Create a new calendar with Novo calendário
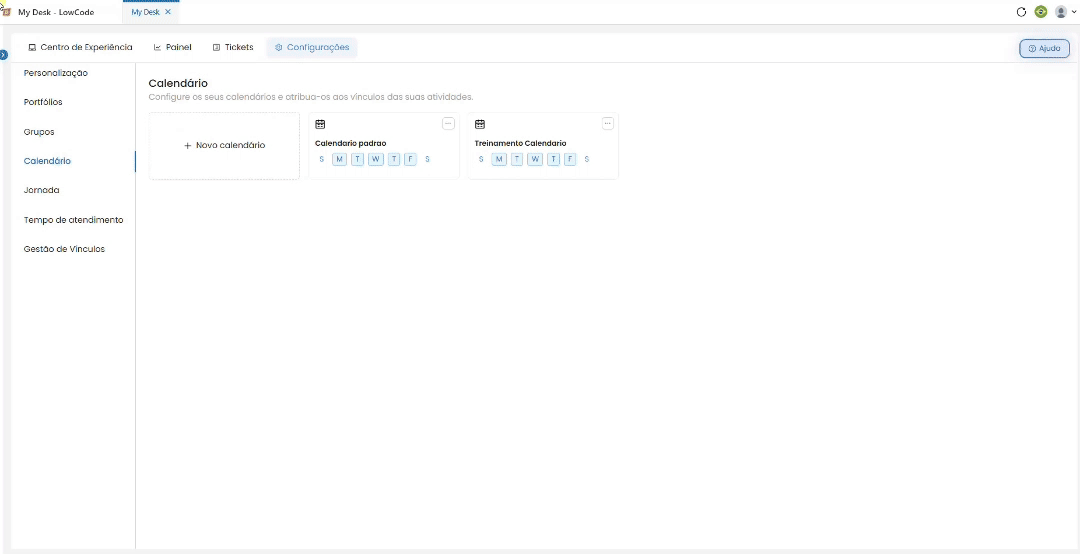Viewport: 1080px width, 554px height. 225,145
